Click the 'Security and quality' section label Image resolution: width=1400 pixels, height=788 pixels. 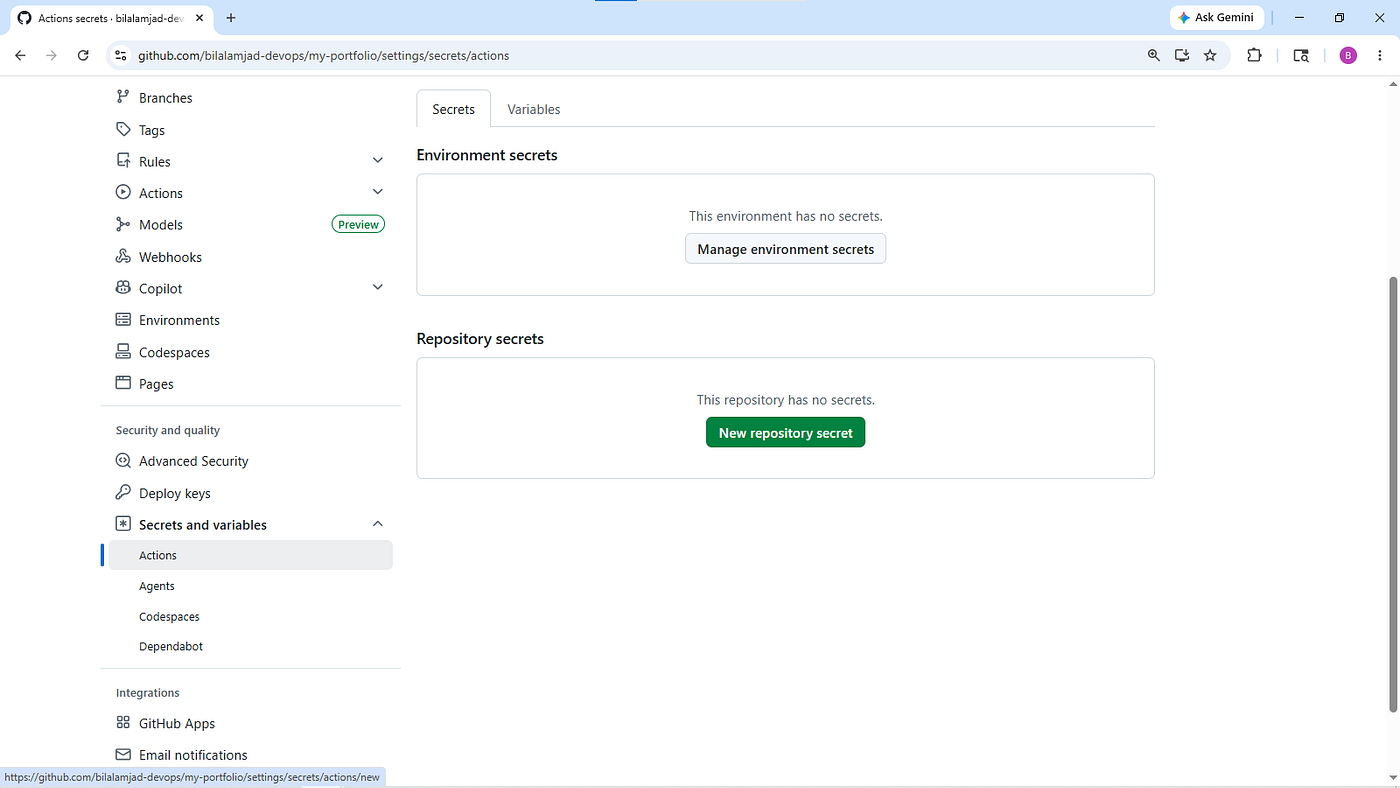coord(167,430)
